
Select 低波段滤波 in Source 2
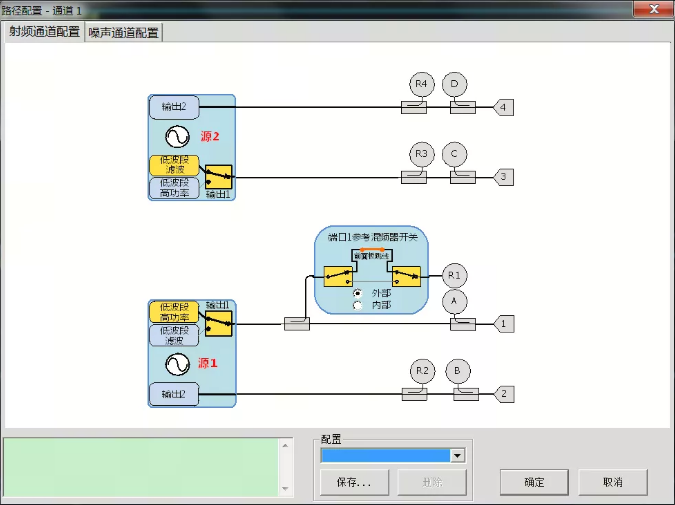coord(174,165)
